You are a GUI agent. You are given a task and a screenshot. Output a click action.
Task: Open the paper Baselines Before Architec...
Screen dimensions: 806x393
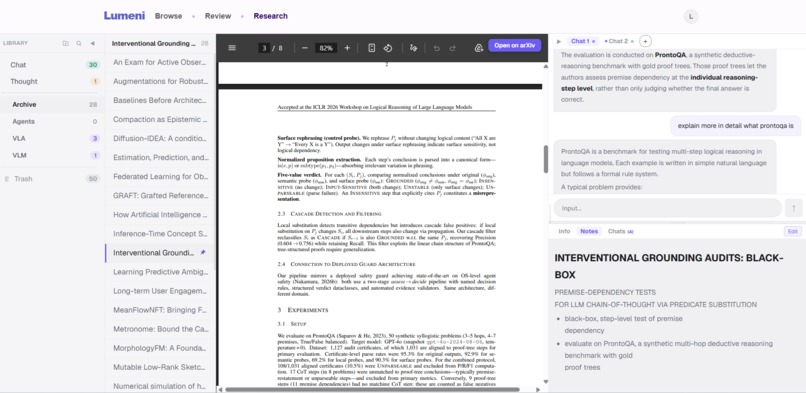(160, 100)
